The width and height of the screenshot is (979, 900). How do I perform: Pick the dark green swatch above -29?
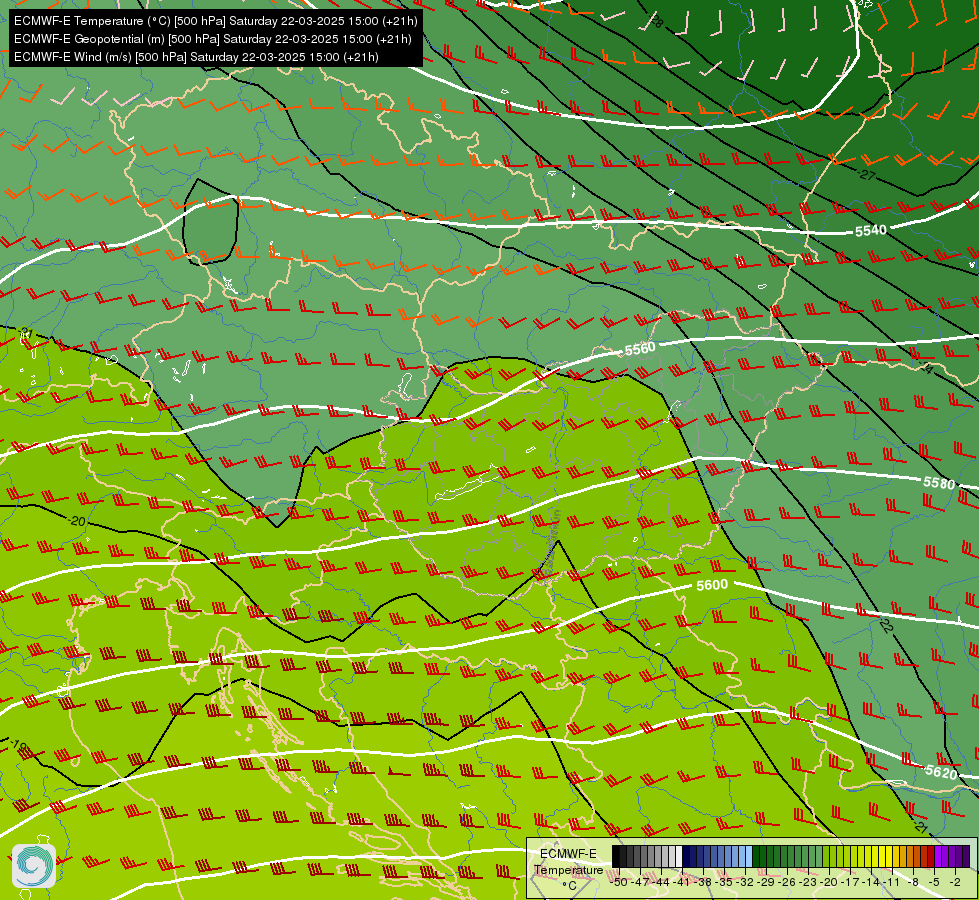coord(763,856)
